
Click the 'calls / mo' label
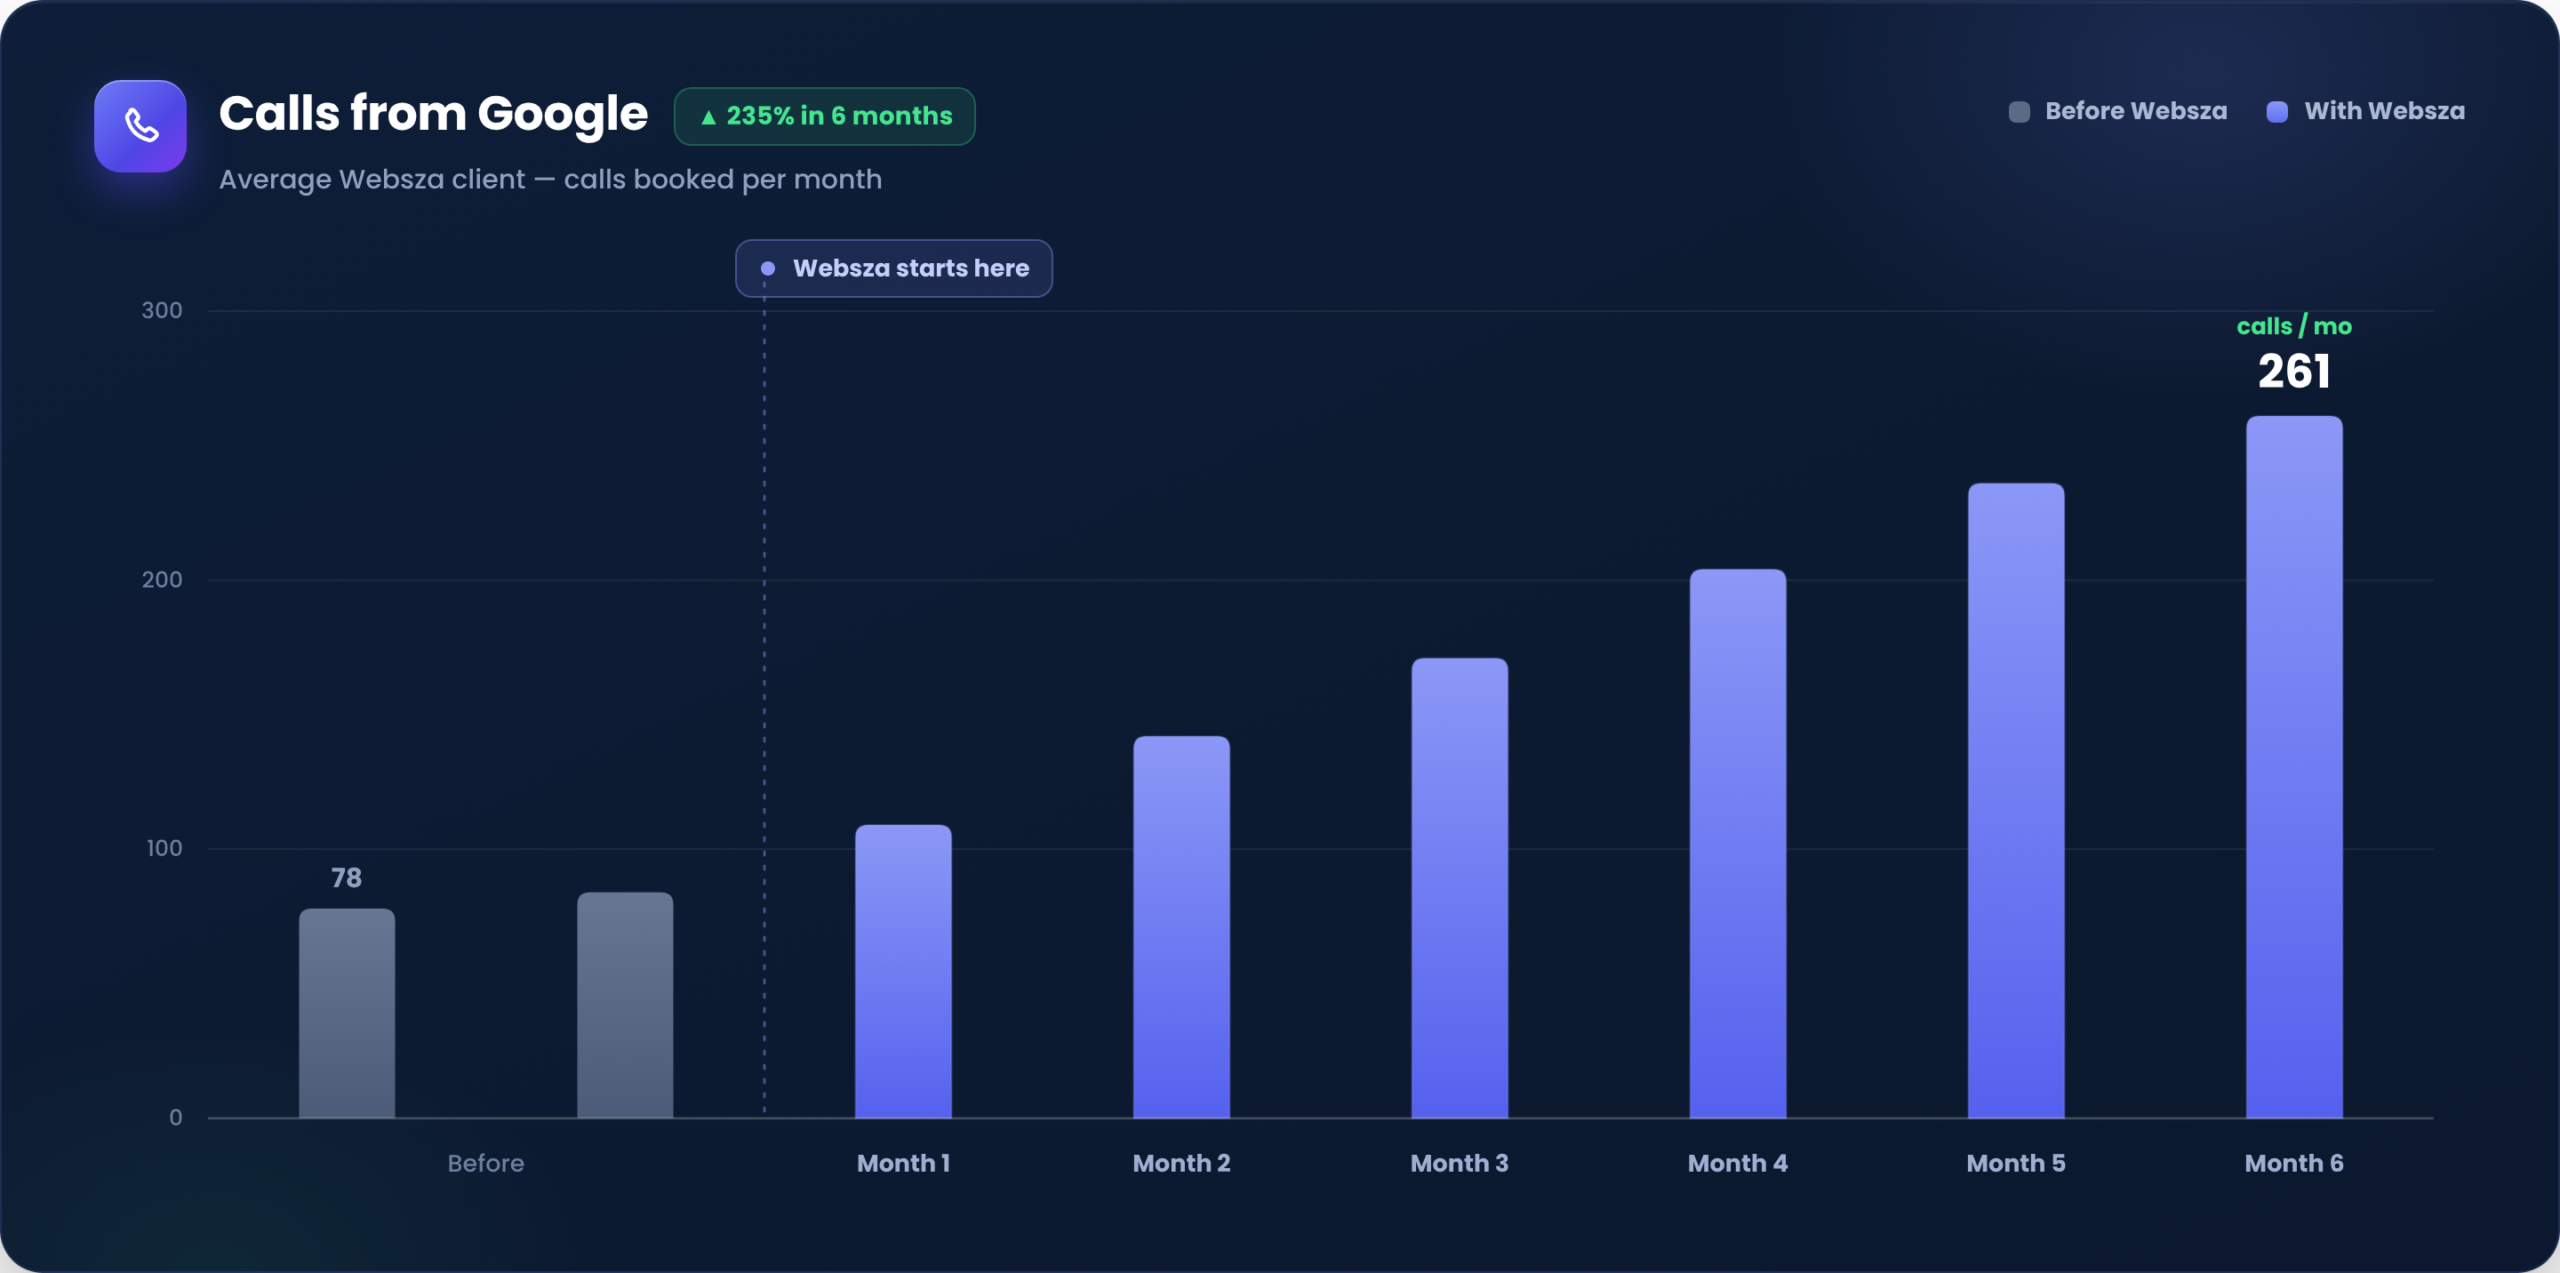pyautogui.click(x=2294, y=326)
